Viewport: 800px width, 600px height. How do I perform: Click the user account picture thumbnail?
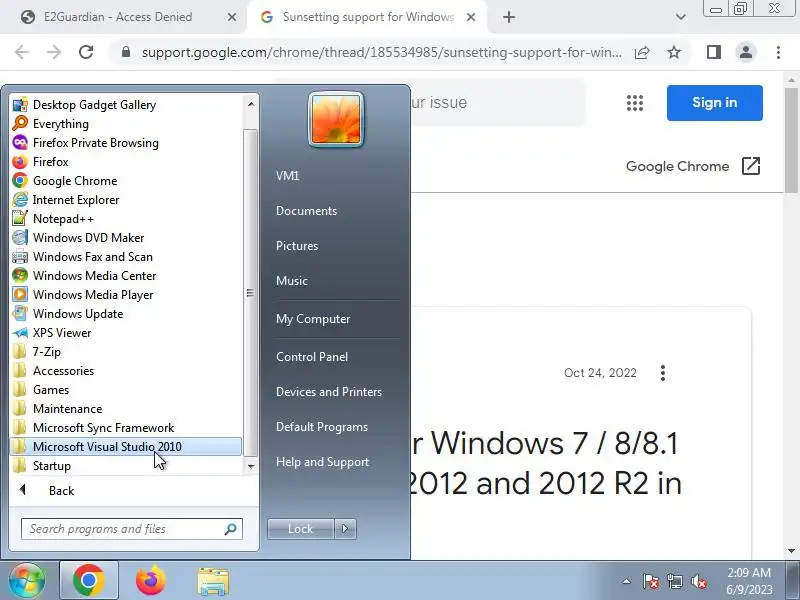click(x=336, y=119)
